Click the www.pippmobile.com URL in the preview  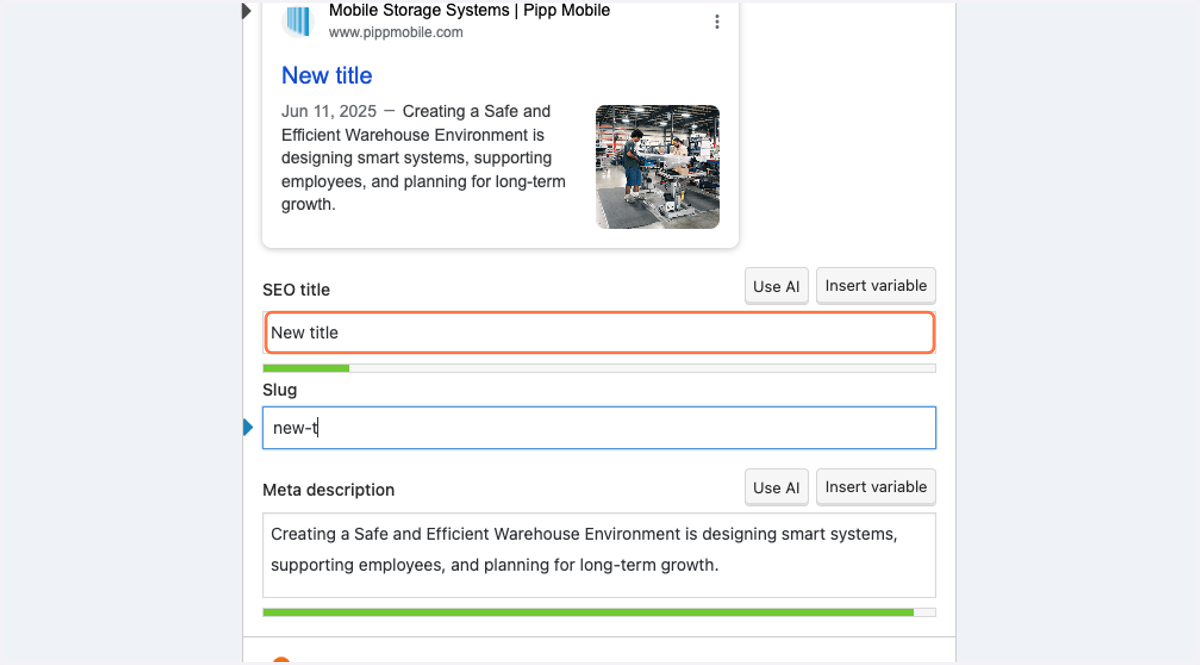coord(396,32)
